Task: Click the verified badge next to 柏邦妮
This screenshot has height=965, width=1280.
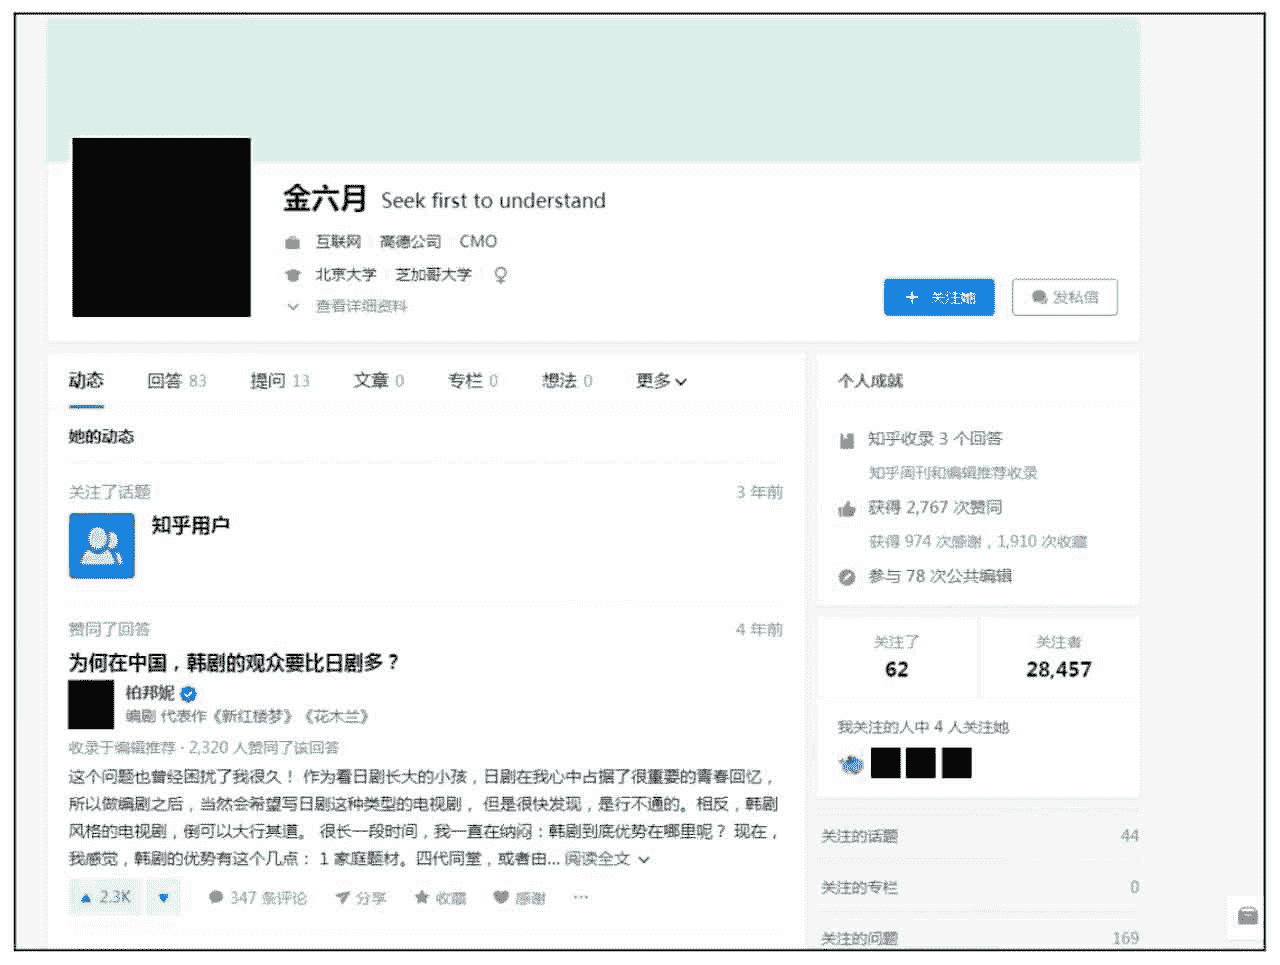Action: tap(189, 693)
